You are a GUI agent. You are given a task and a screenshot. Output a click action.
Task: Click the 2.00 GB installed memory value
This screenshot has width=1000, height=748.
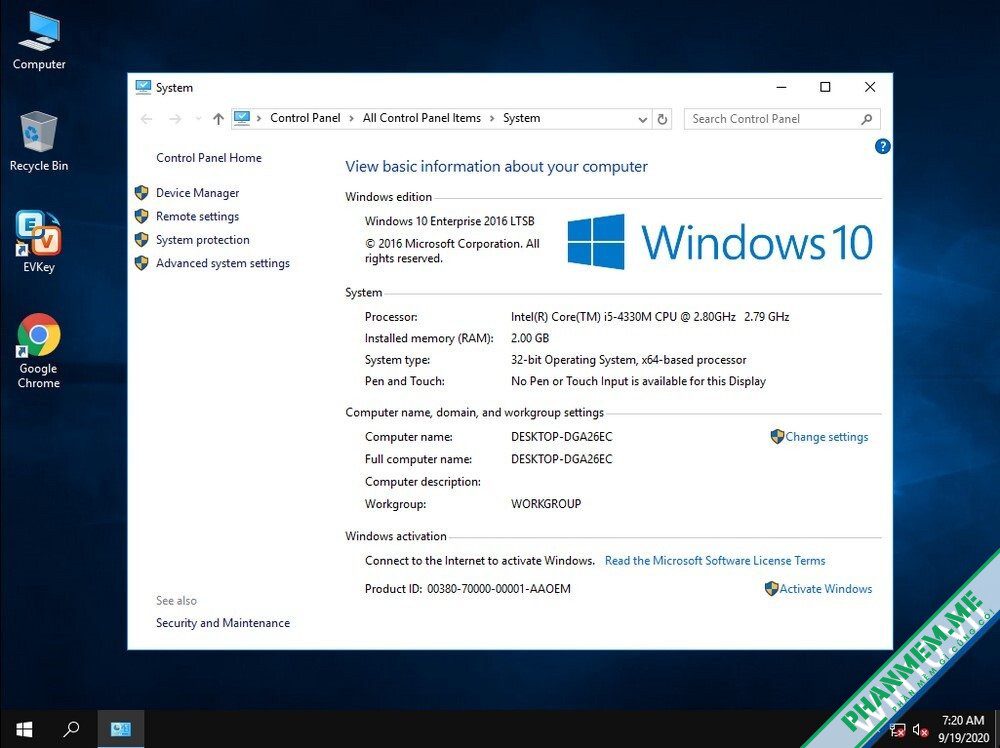[x=530, y=338]
